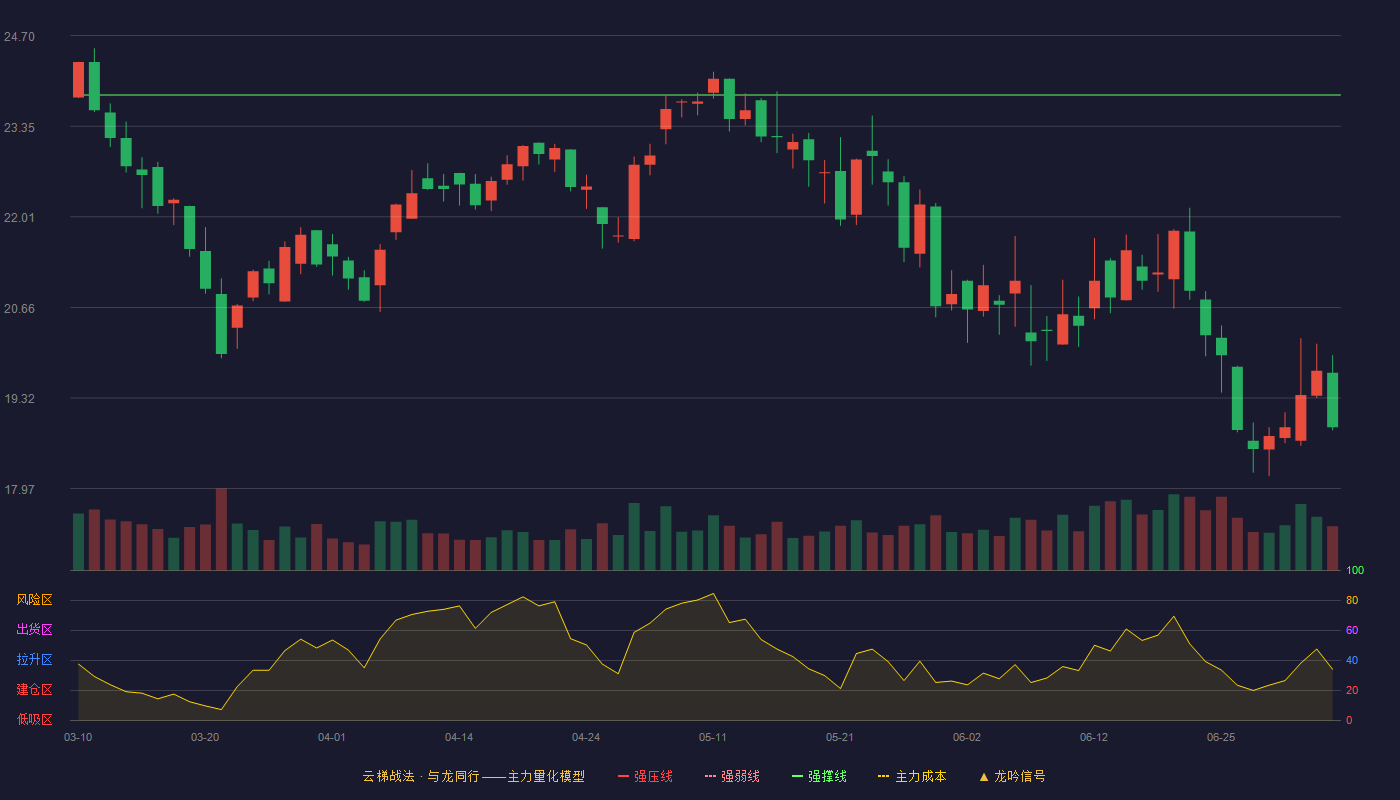
Task: Click the tallest red volume bar
Action: click(x=221, y=529)
